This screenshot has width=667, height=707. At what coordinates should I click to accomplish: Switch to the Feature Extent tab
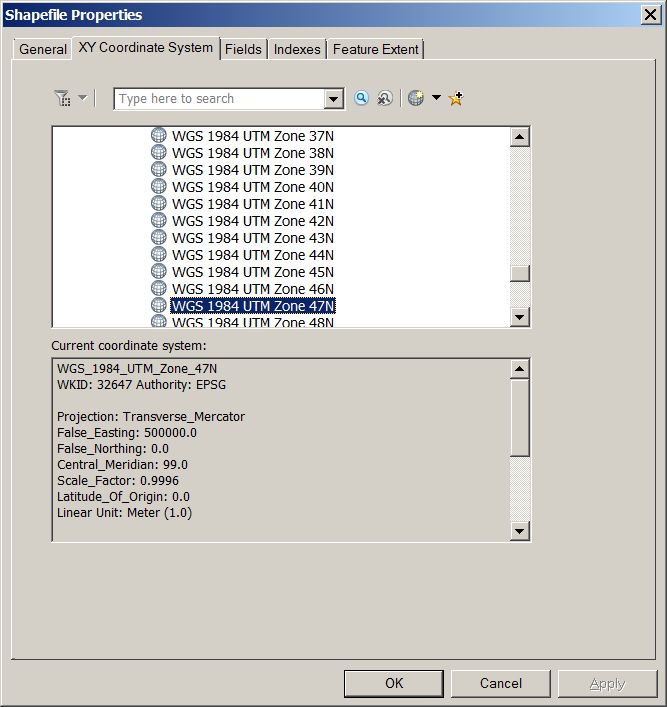(x=376, y=49)
